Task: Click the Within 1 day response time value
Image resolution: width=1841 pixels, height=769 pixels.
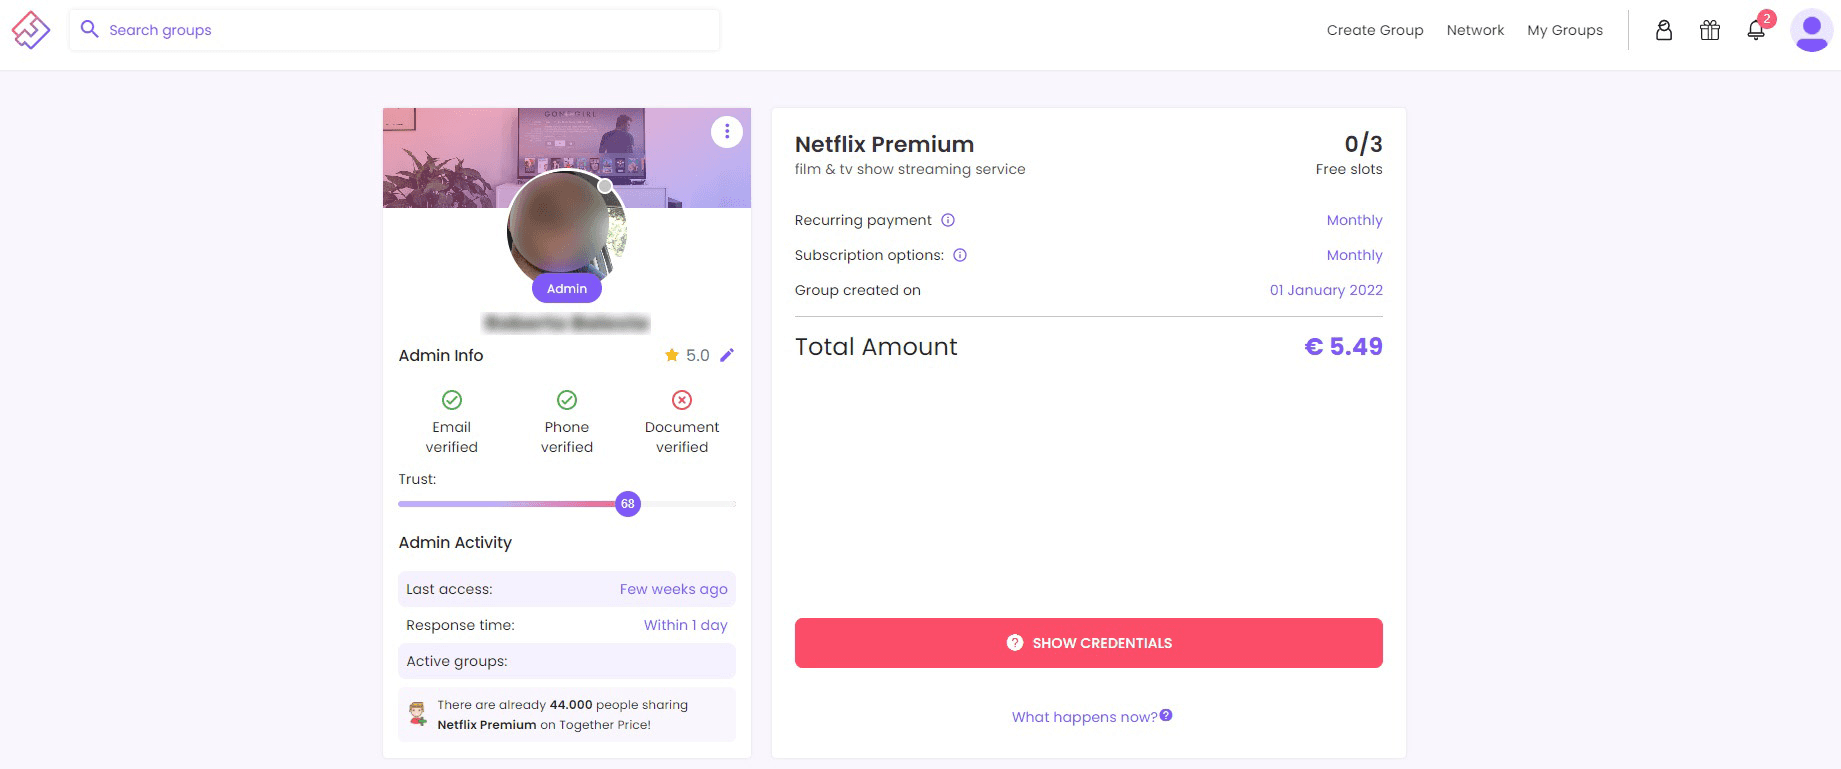Action: pos(685,625)
